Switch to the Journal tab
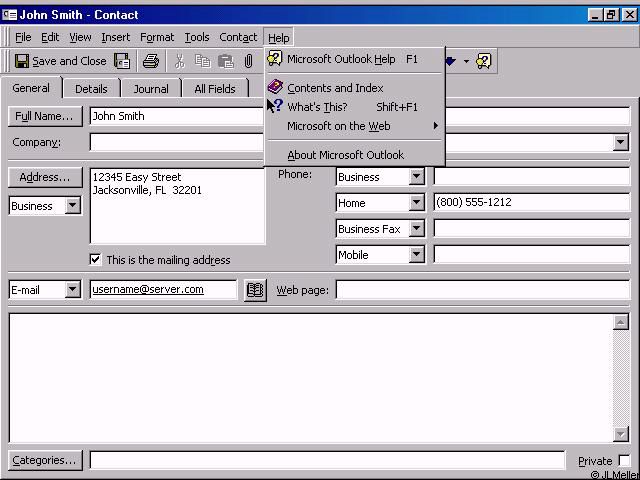This screenshot has width=640, height=480. pyautogui.click(x=151, y=89)
